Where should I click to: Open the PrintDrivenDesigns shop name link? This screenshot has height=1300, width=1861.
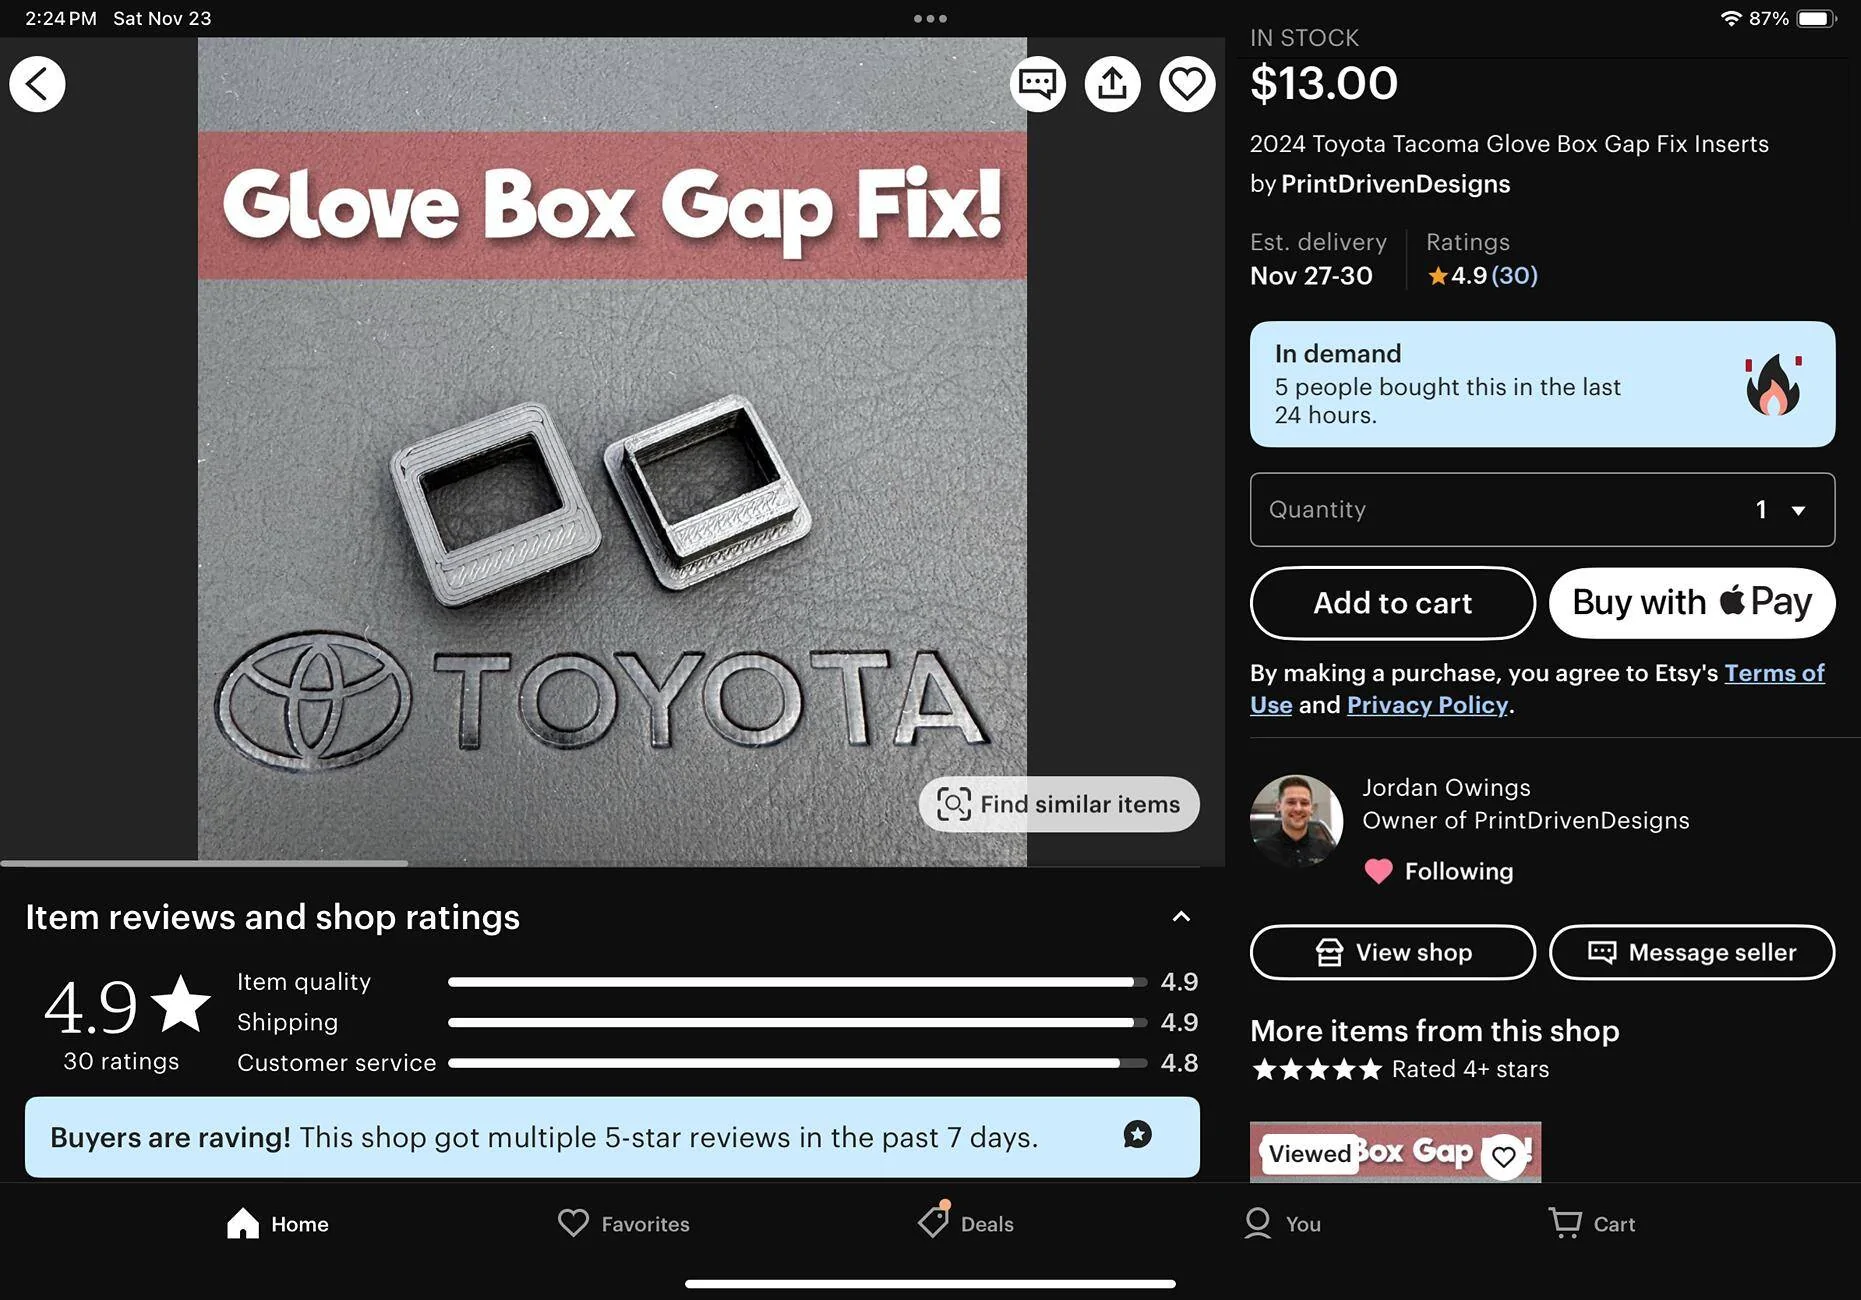point(1395,184)
